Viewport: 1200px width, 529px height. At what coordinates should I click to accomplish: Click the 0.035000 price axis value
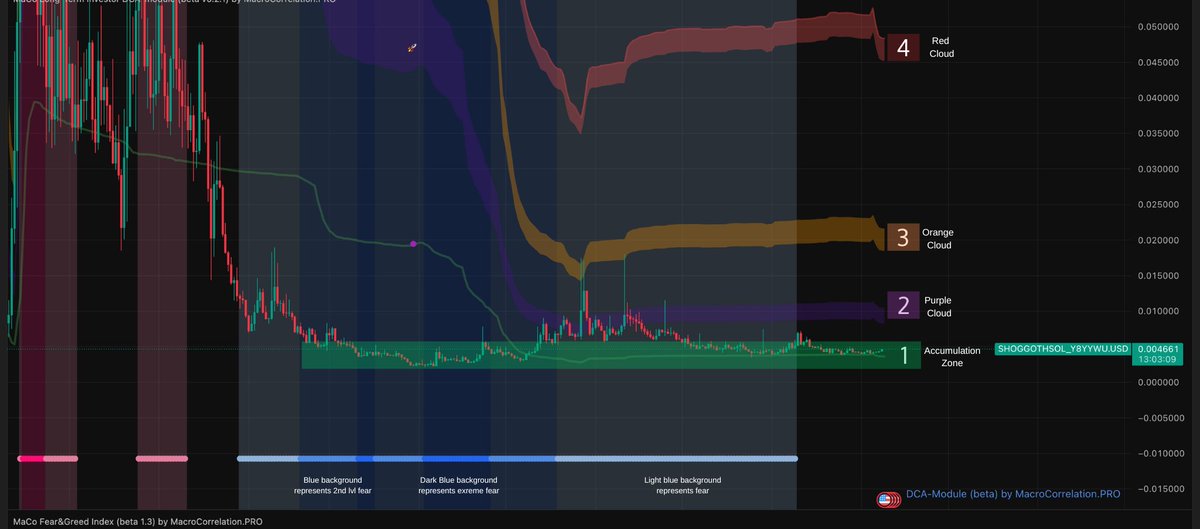click(1158, 133)
